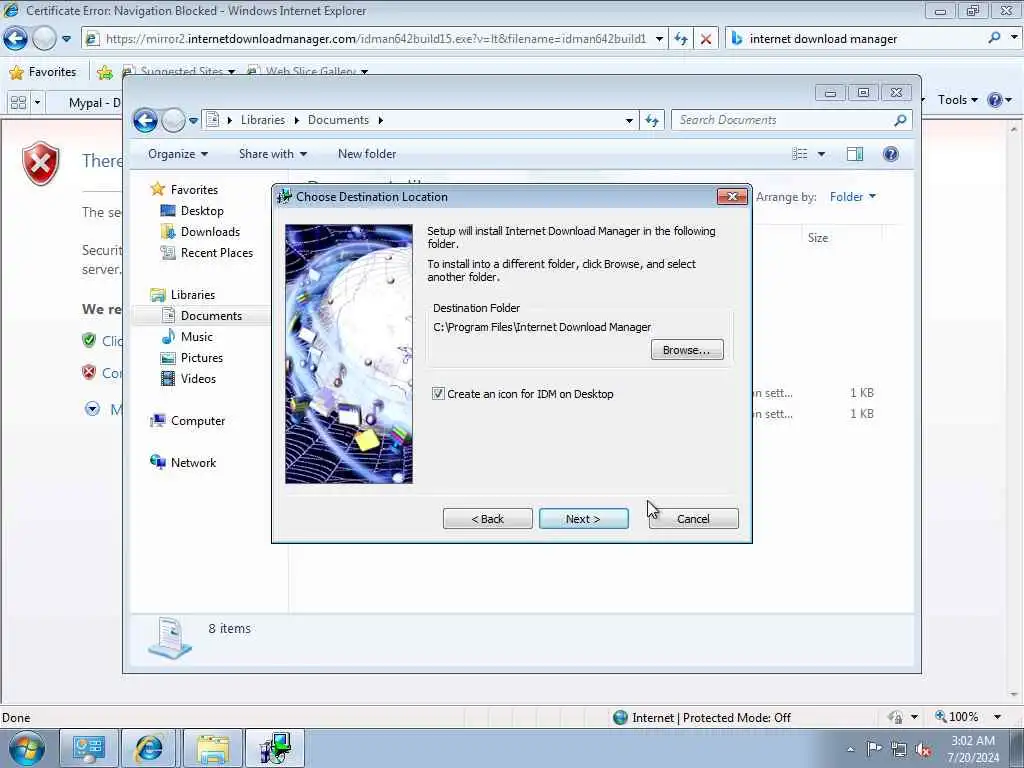Select the Videos library
1024x768 pixels.
point(198,378)
